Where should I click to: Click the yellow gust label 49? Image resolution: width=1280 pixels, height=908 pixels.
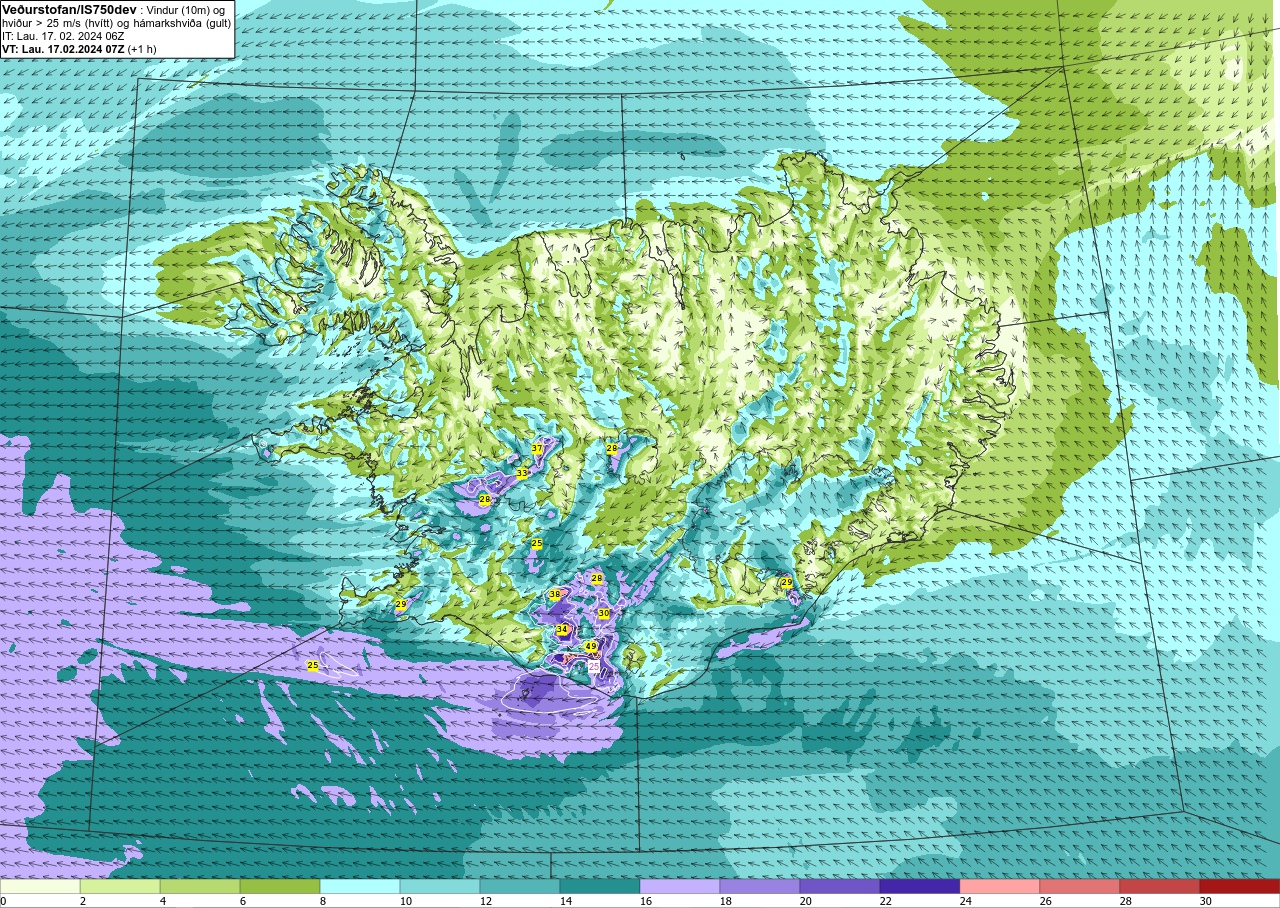591,647
